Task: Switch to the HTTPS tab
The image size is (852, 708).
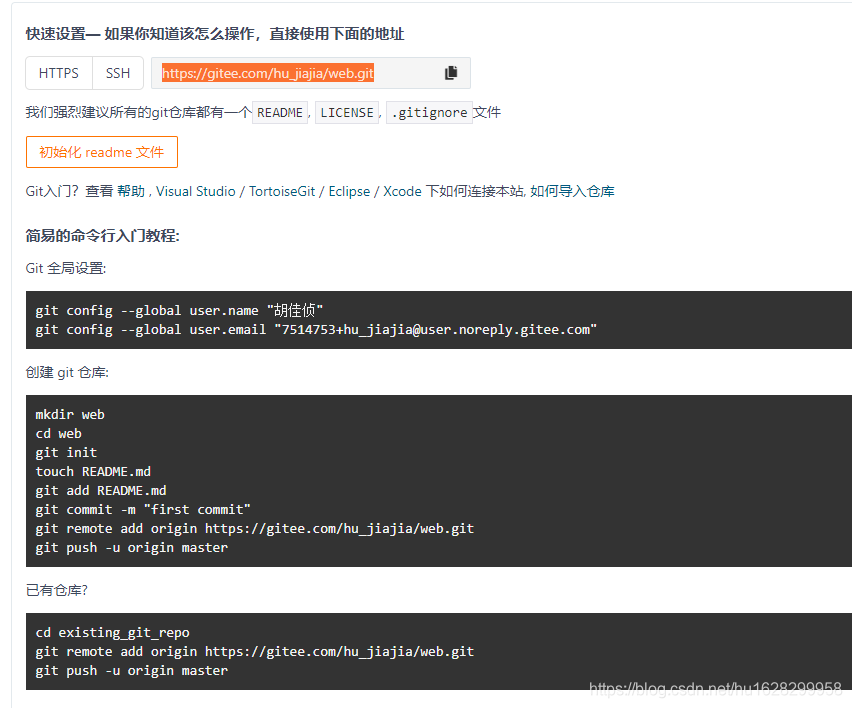Action: (58, 72)
